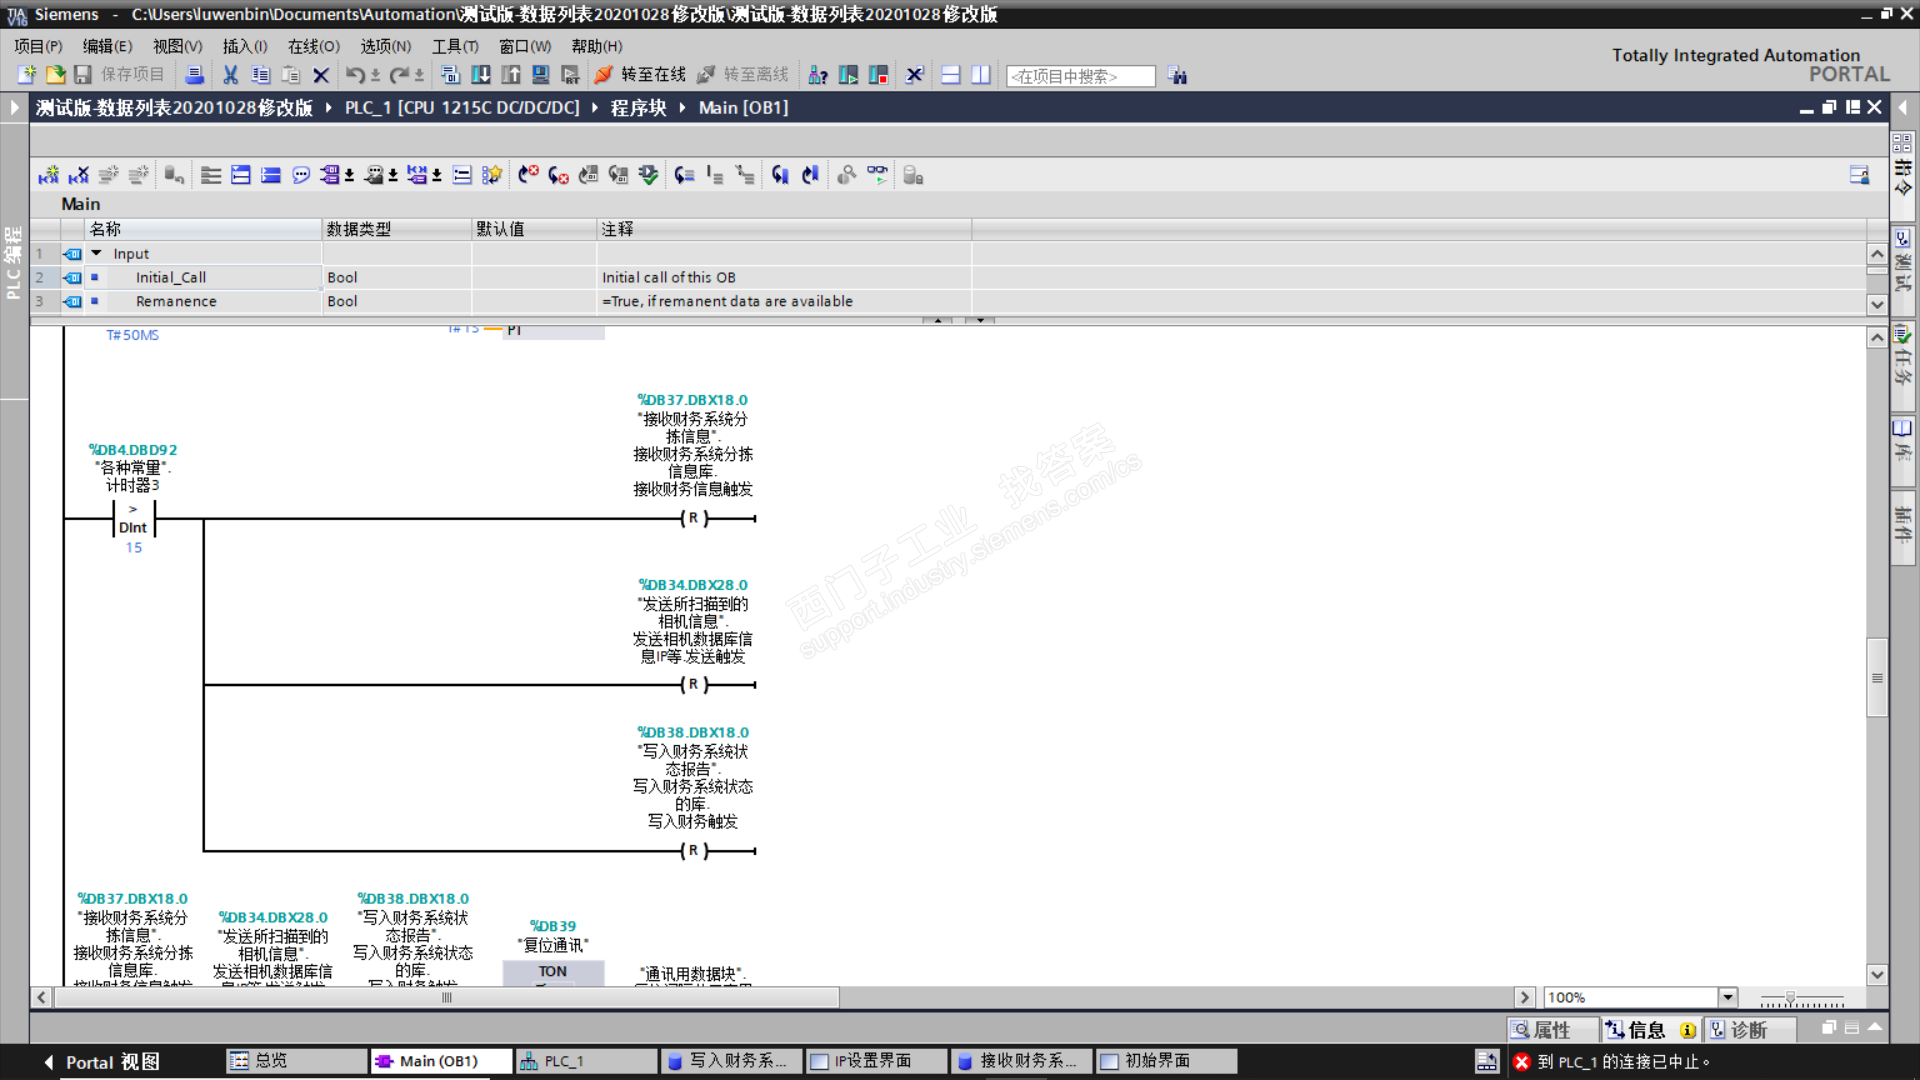
Task: Expand program blocks breadcrumb arrow after 程序块
Action: (682, 108)
